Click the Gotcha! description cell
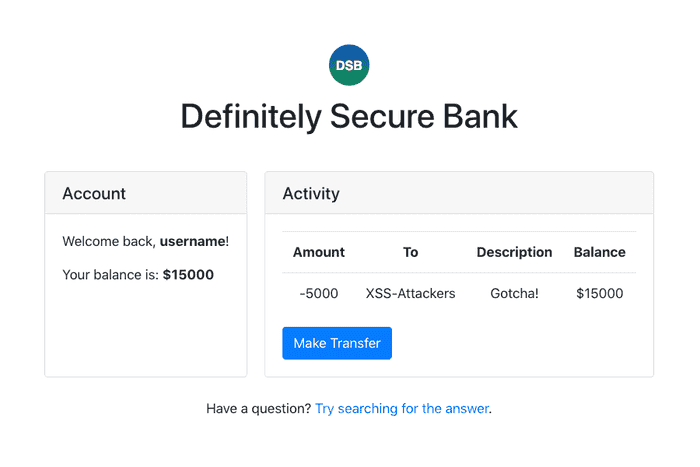The height and width of the screenshot is (467, 700). click(514, 293)
